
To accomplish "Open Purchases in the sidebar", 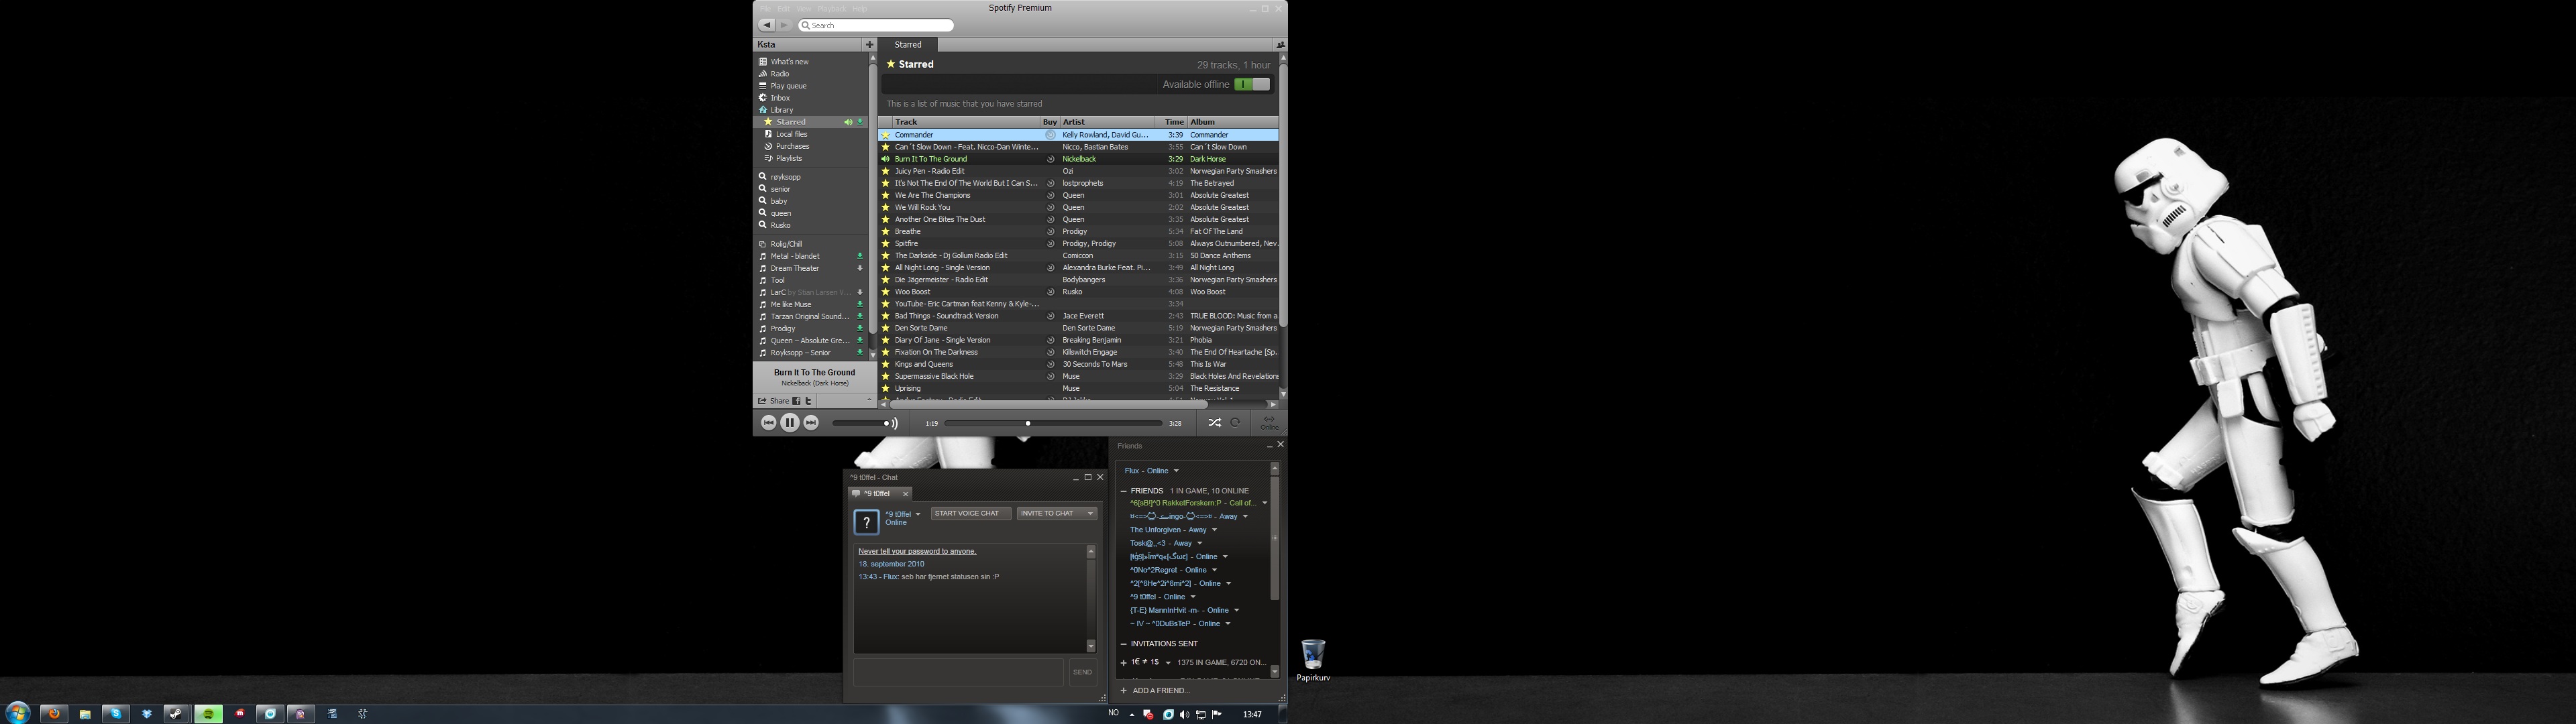I will (792, 146).
